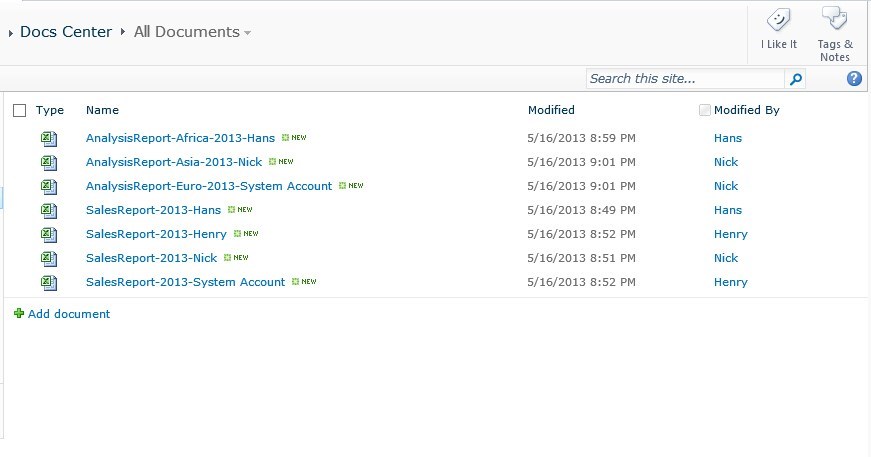Click Excel icon for SalesReport-2013-Henry
This screenshot has width=871, height=457.
(49, 234)
